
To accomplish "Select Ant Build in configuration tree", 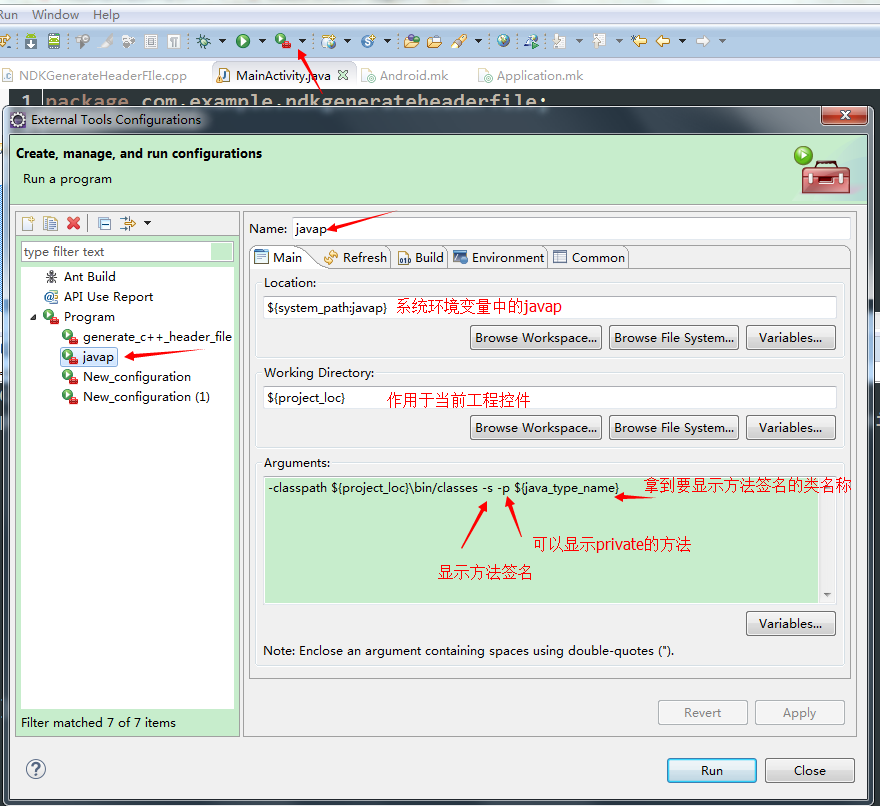I will point(81,276).
